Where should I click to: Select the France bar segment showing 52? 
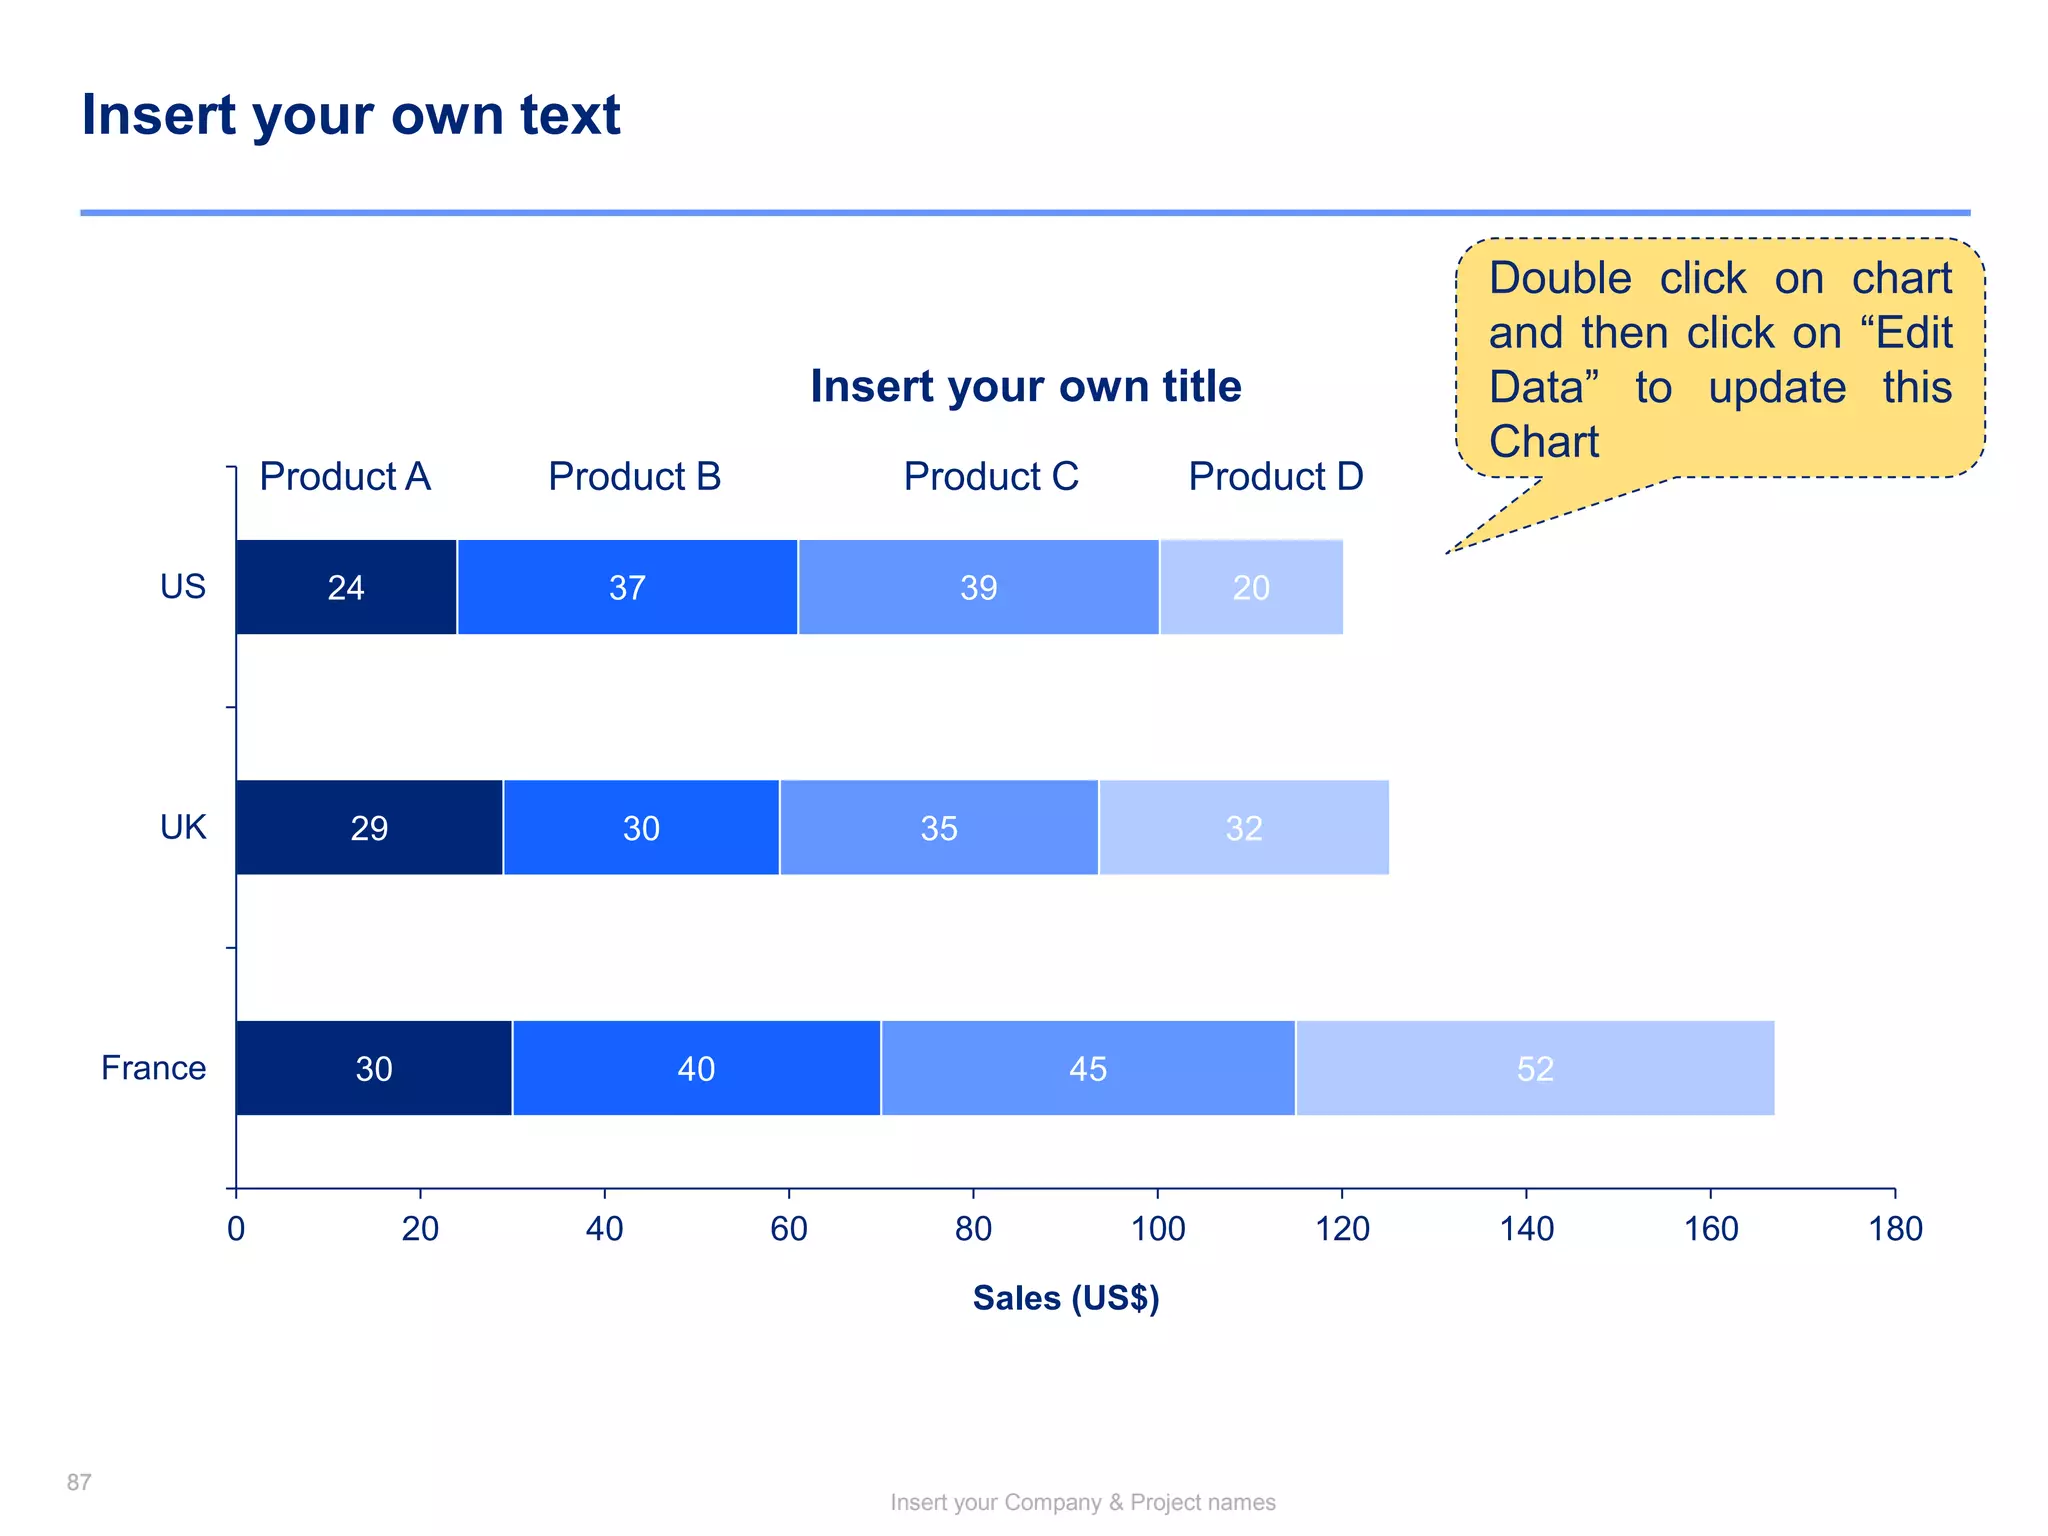click(x=1535, y=1068)
